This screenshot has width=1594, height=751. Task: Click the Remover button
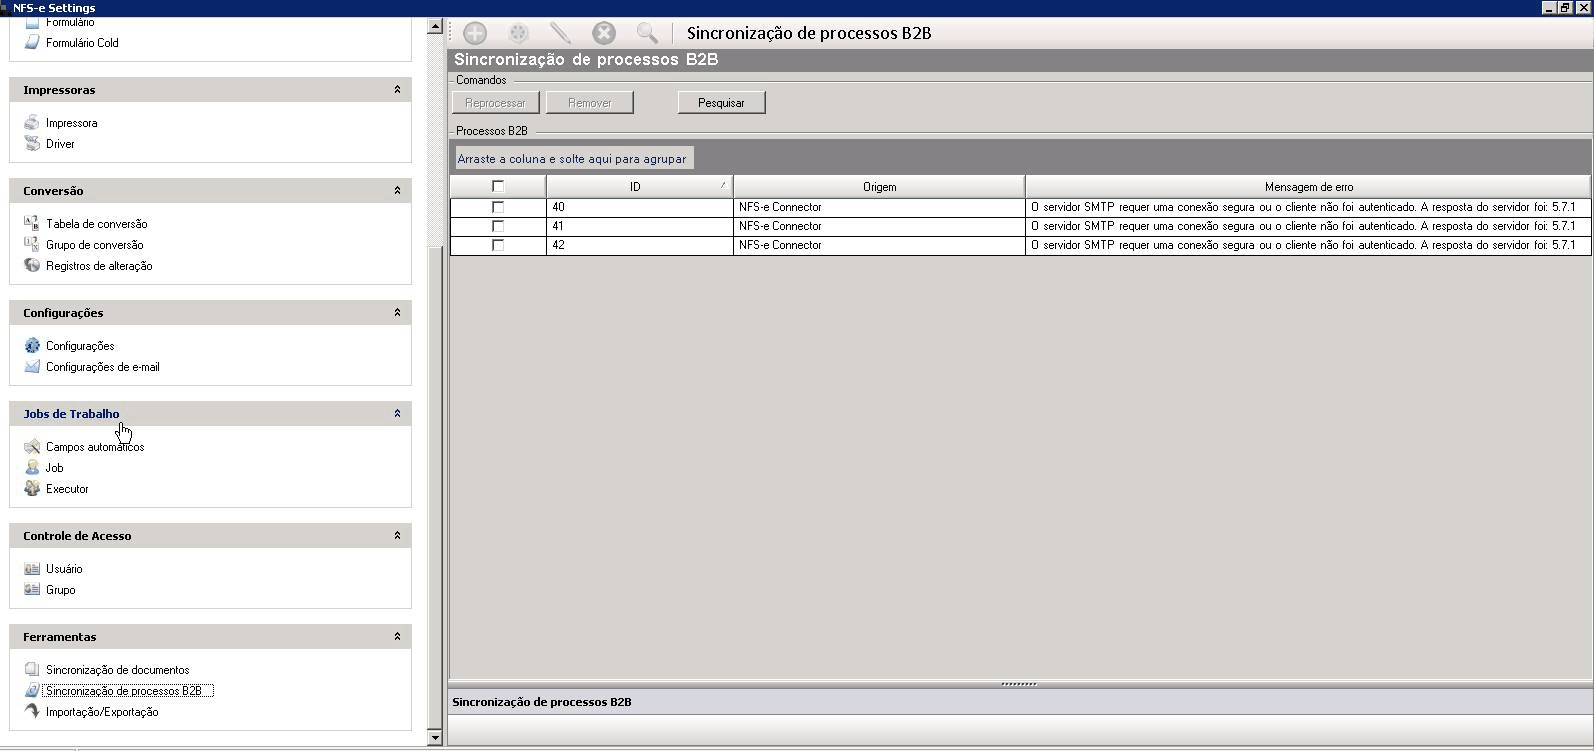tap(590, 103)
